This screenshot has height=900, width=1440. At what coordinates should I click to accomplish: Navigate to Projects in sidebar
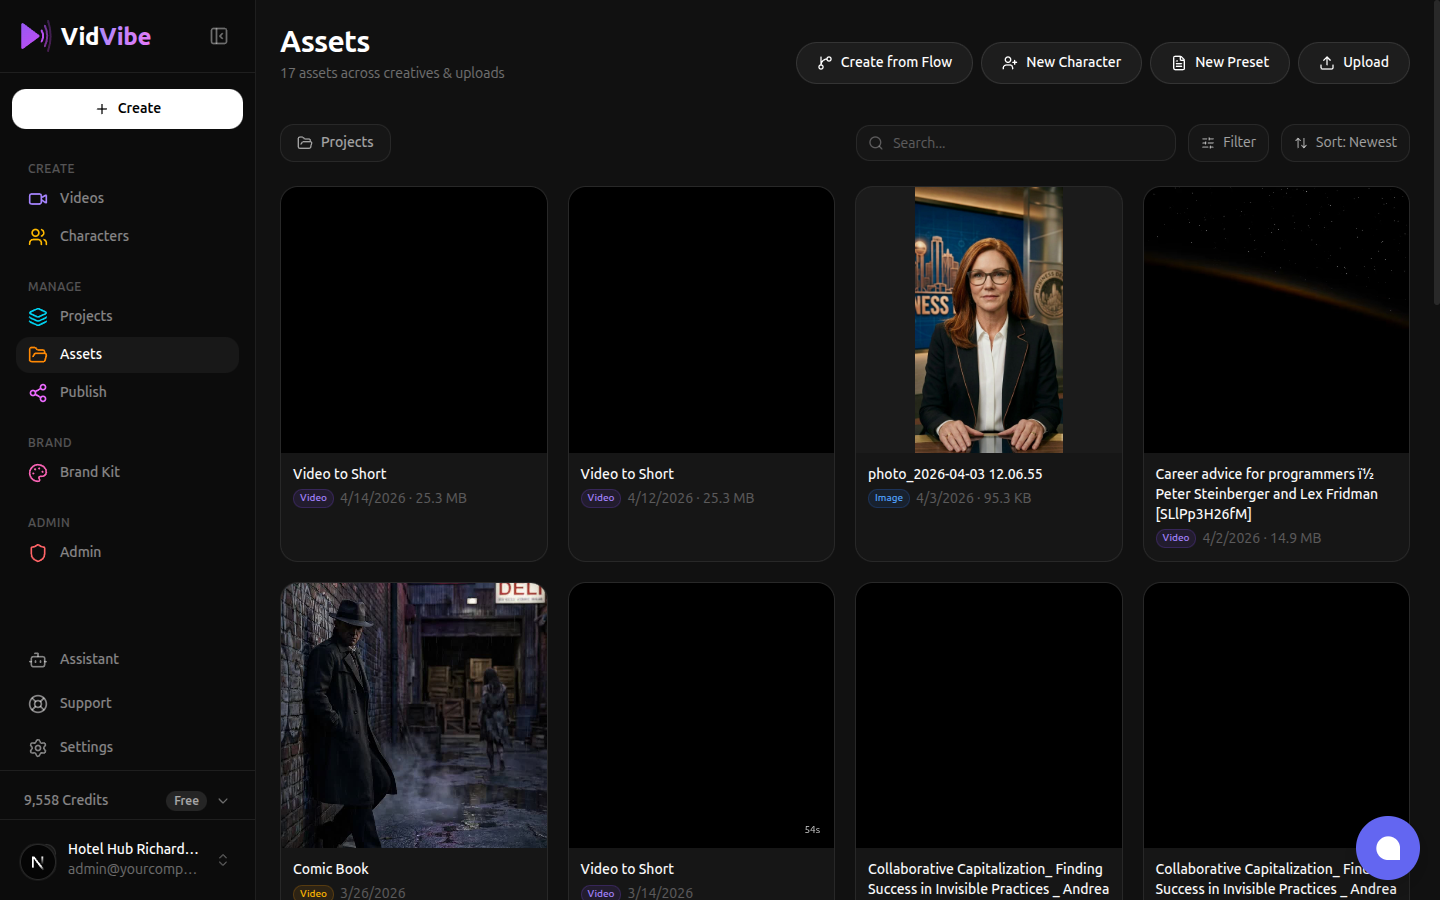coord(127,317)
